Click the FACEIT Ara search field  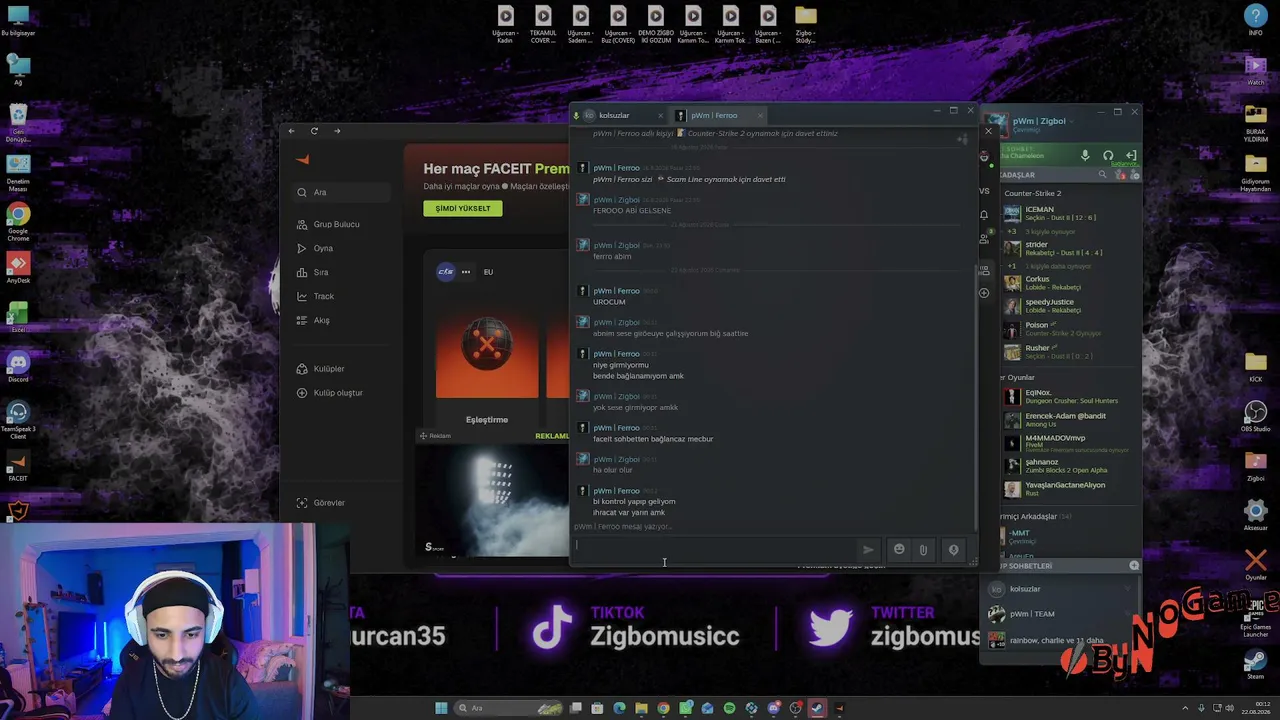point(340,192)
